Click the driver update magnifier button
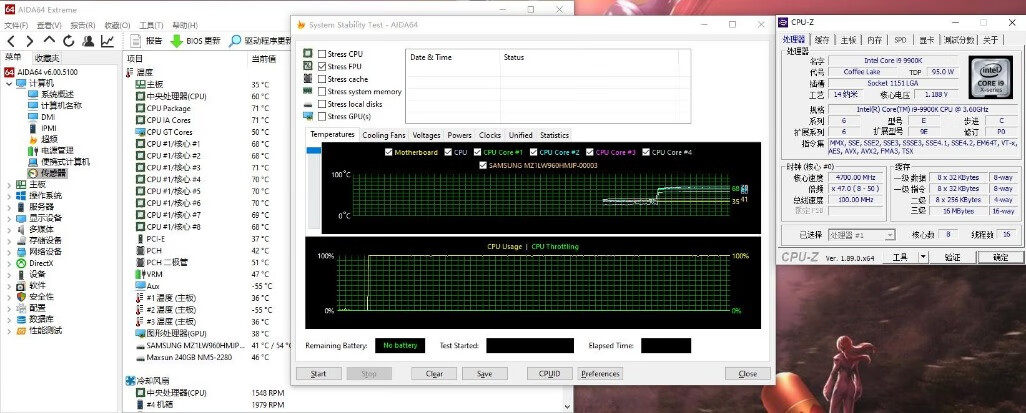Image resolution: width=1026 pixels, height=413 pixels. coord(259,41)
